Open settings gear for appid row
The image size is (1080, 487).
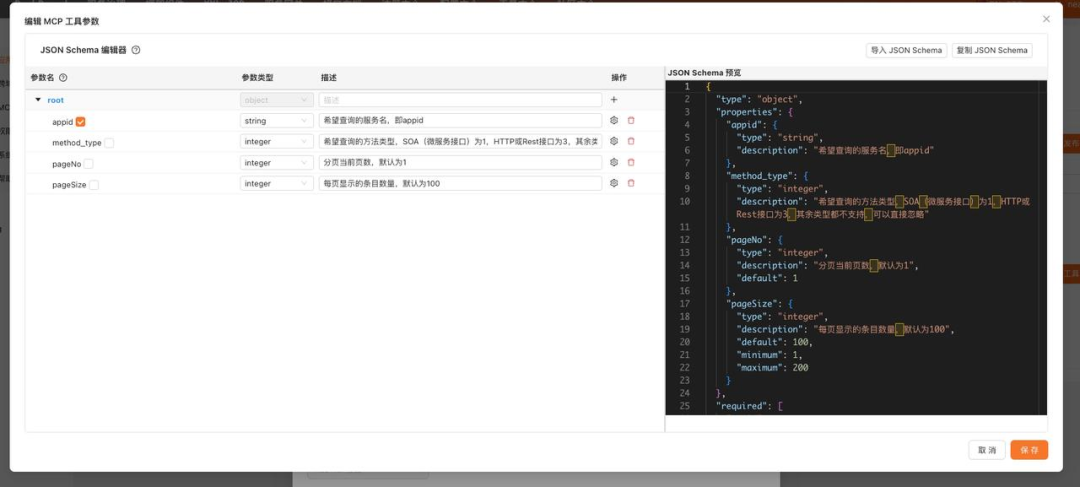point(614,121)
